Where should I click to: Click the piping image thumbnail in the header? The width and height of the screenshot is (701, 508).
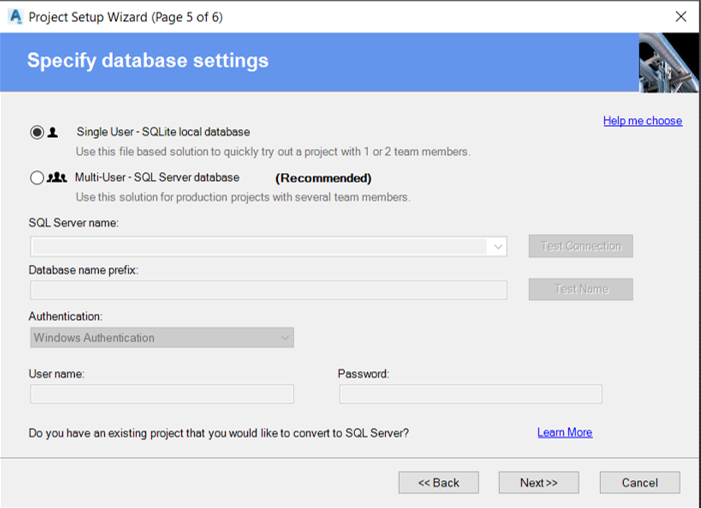(668, 63)
